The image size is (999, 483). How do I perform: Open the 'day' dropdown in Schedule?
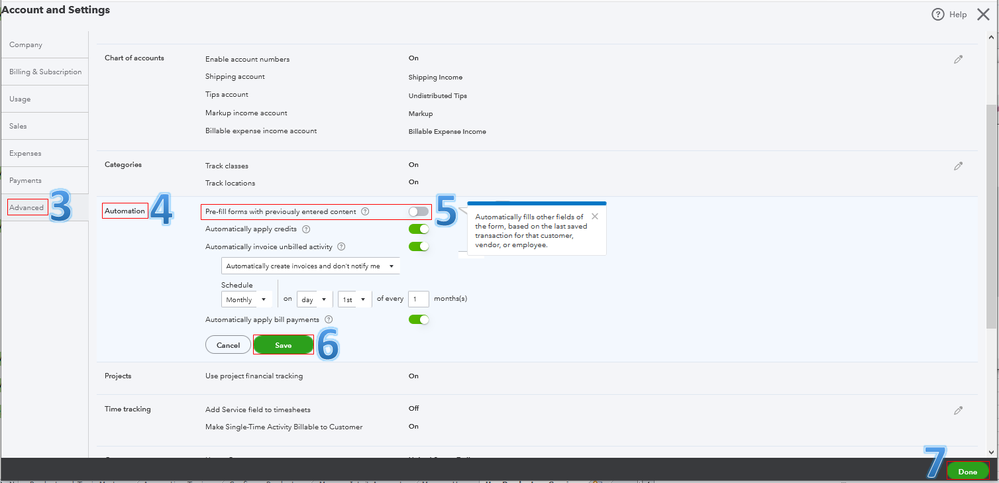click(315, 299)
